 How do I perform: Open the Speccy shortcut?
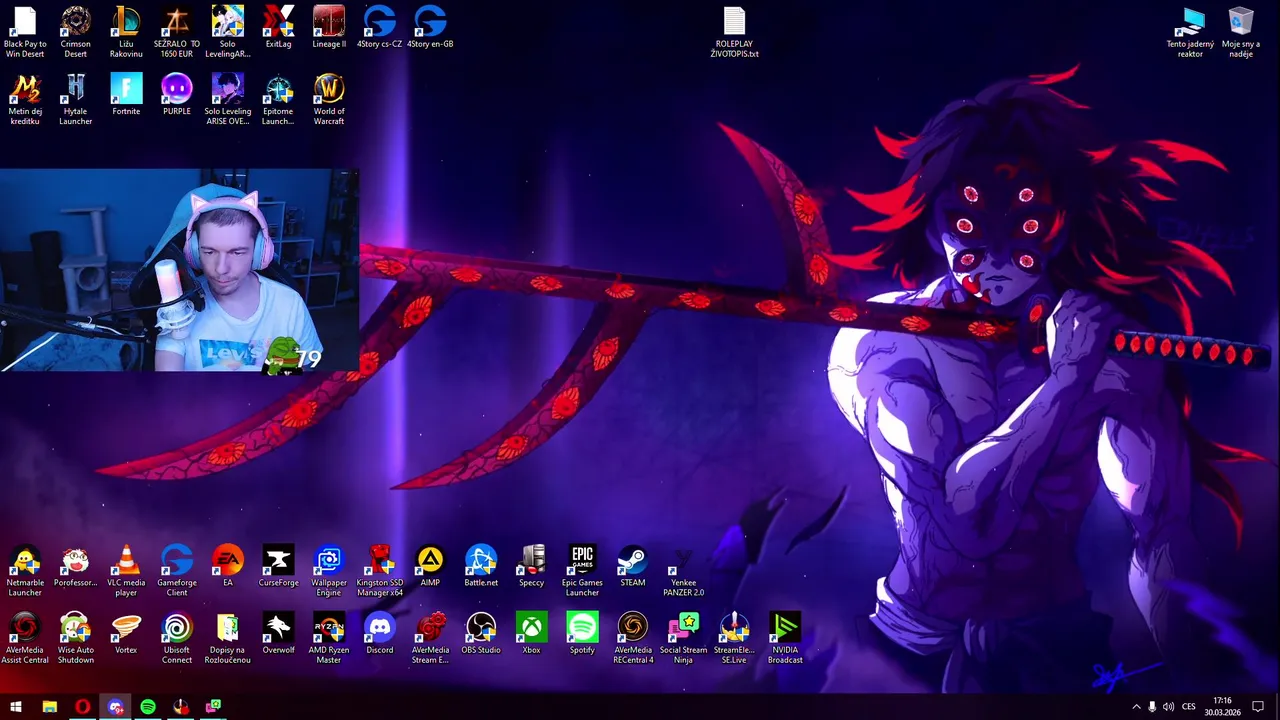coord(531,566)
